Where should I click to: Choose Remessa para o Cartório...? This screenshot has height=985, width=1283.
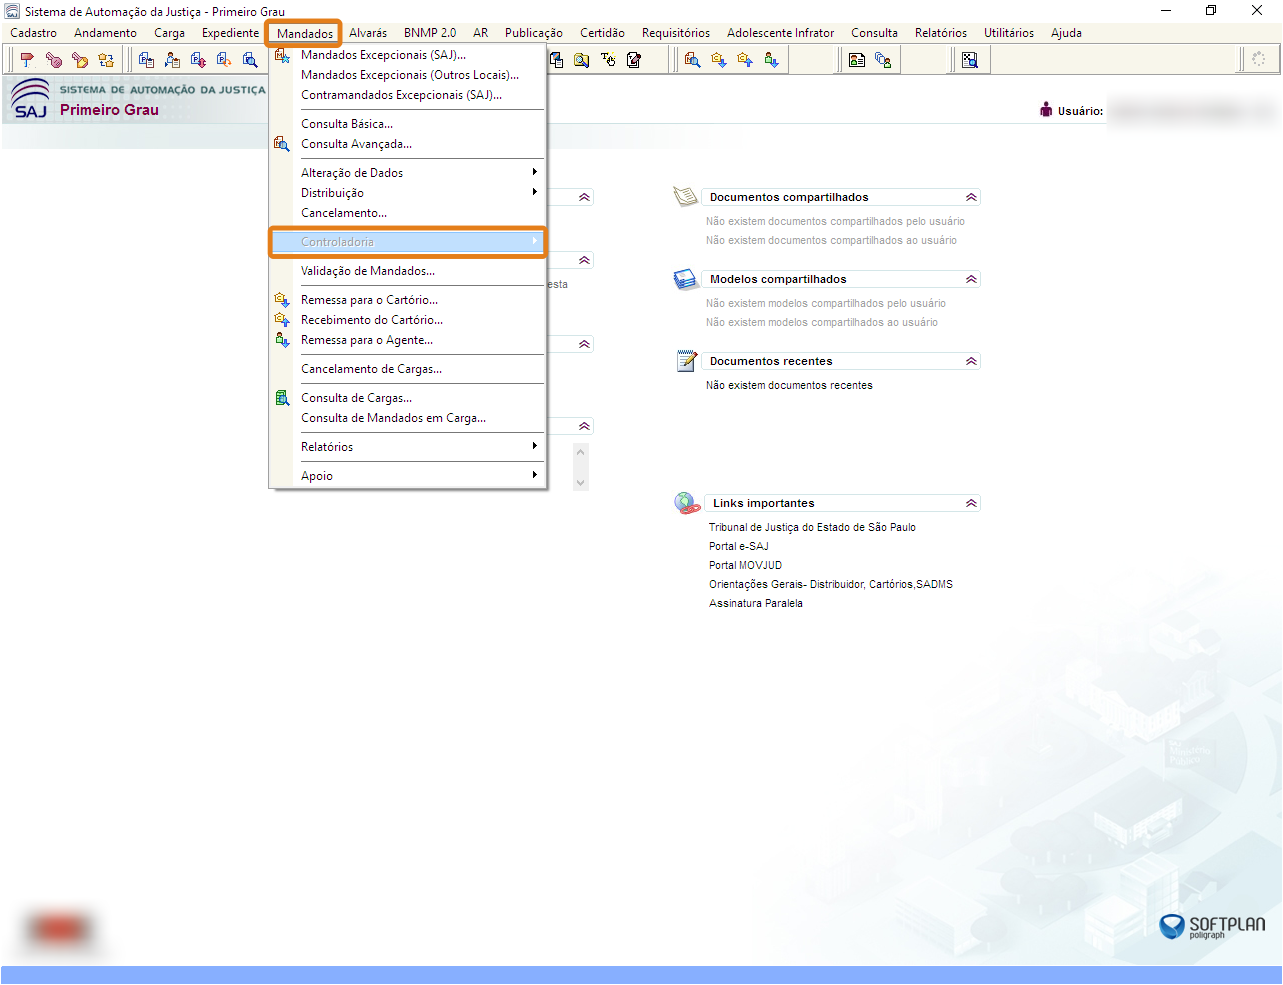pyautogui.click(x=408, y=300)
